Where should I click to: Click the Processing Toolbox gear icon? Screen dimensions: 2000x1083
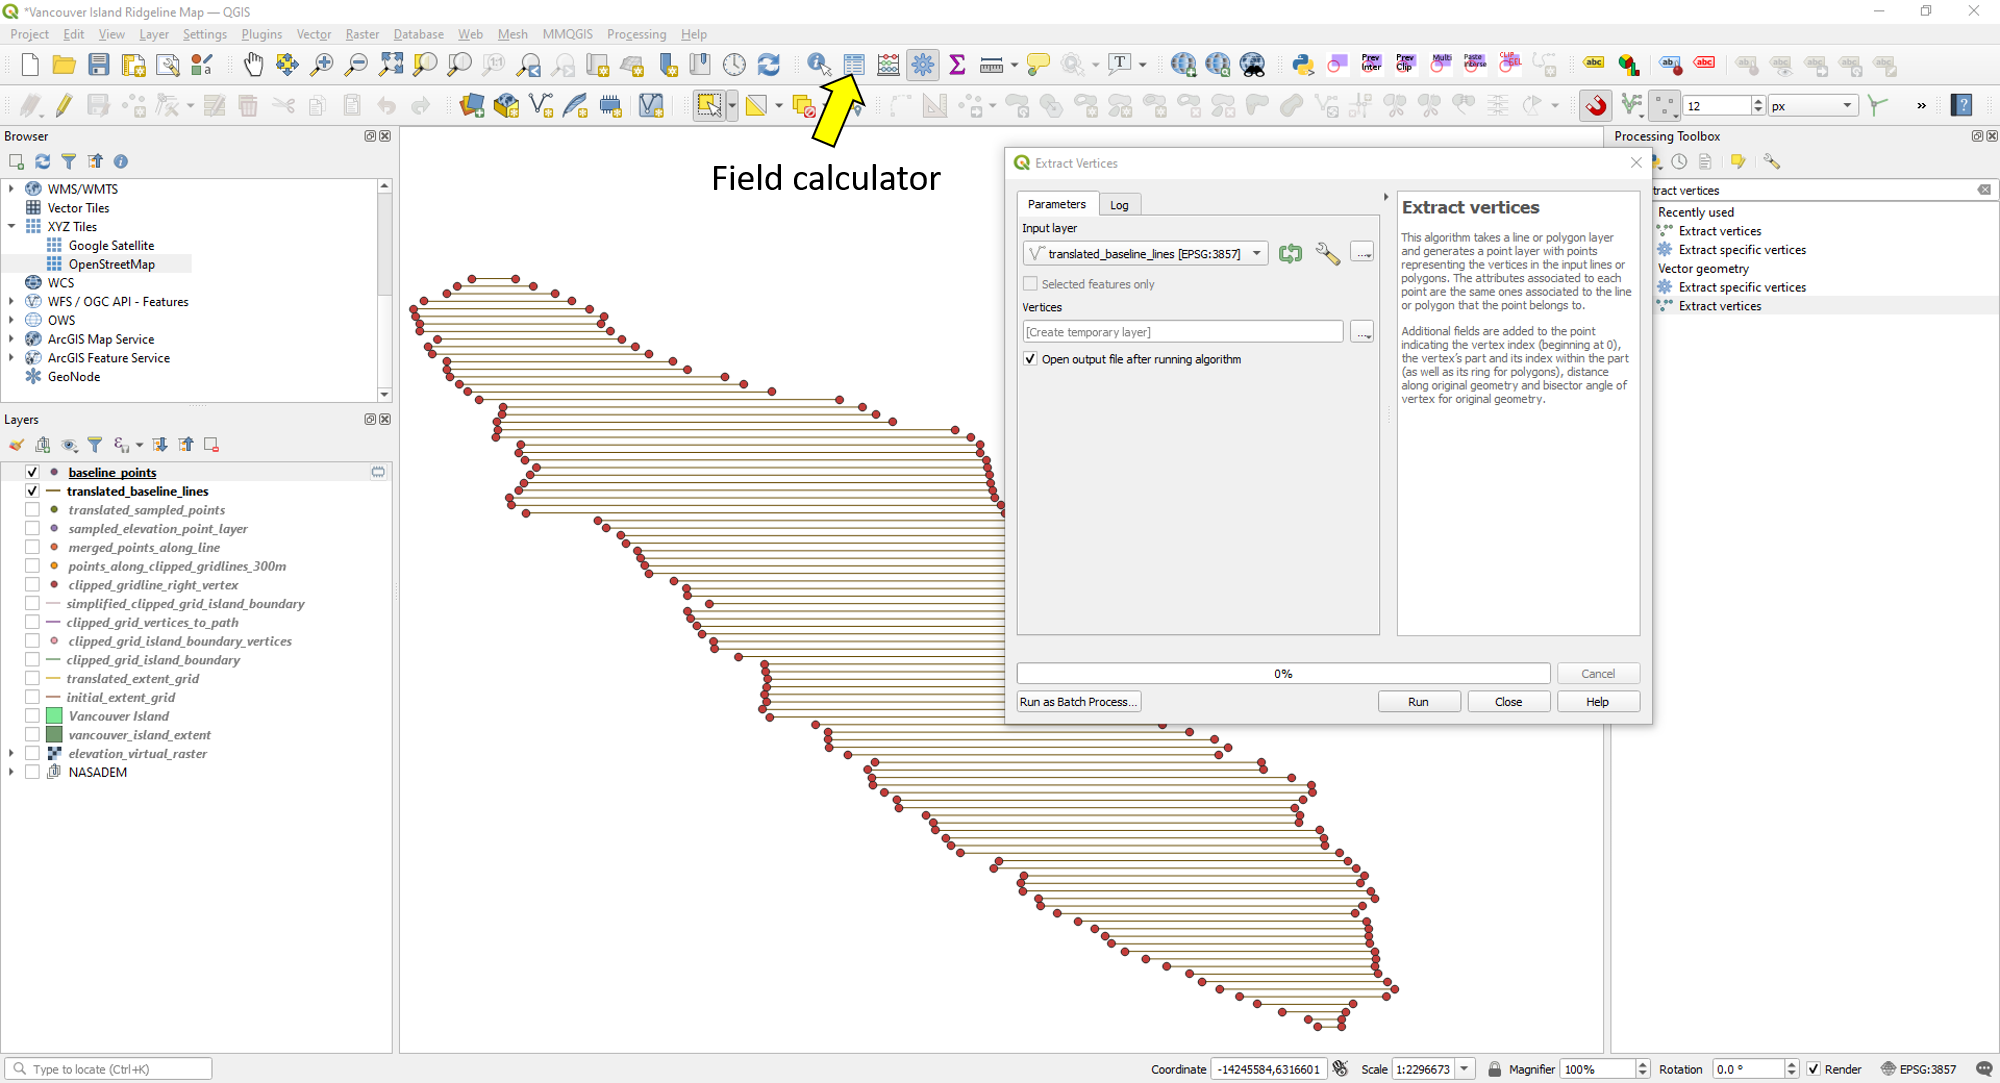[x=922, y=65]
